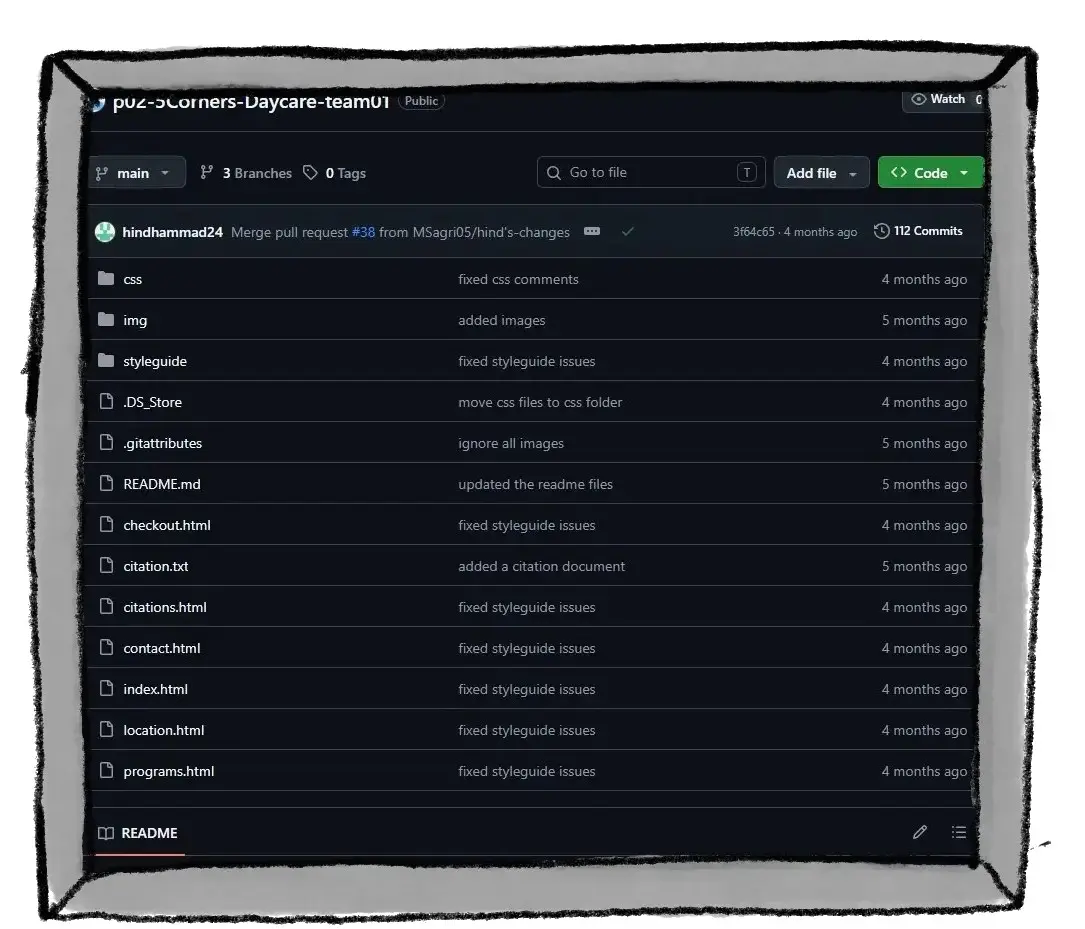Open the location.html file
The image size is (1085, 929).
tap(164, 730)
